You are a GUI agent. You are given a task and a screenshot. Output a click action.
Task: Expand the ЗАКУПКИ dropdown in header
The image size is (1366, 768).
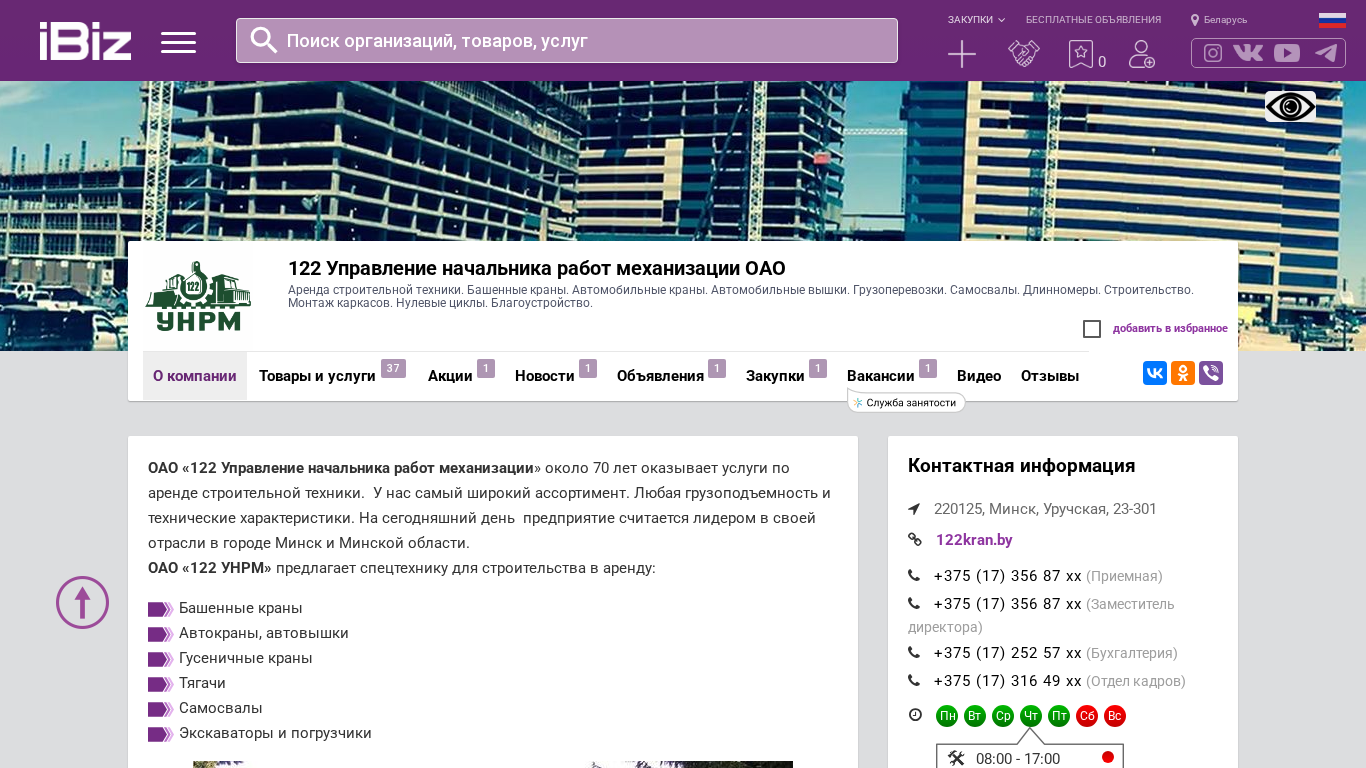click(977, 20)
